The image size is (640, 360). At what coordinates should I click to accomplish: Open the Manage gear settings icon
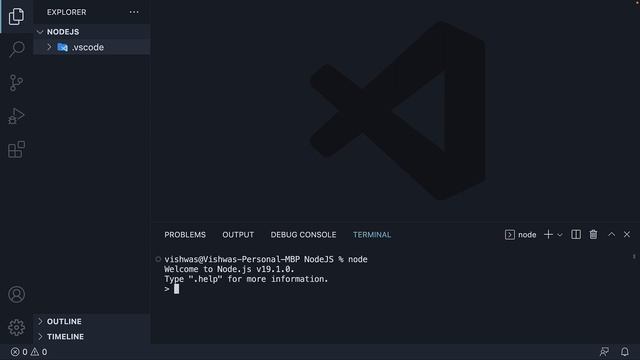[x=16, y=327]
